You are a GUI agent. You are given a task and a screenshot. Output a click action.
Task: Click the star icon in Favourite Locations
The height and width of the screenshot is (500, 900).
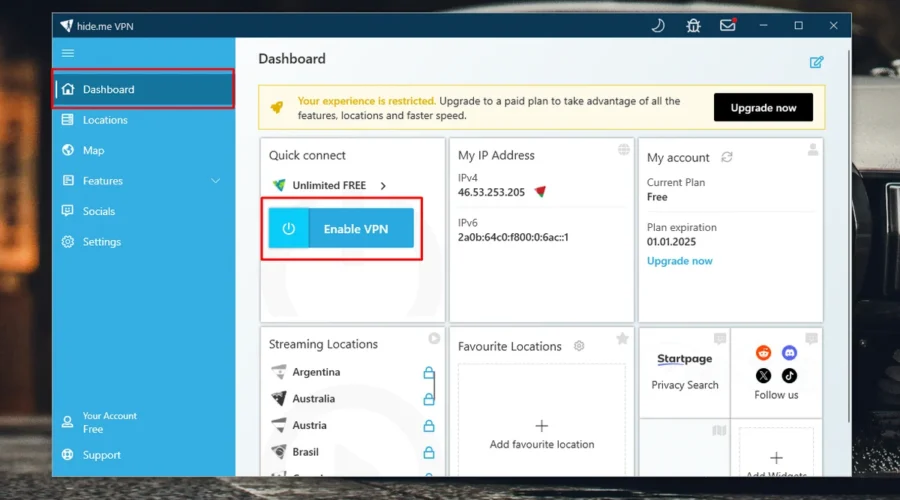[x=622, y=339]
